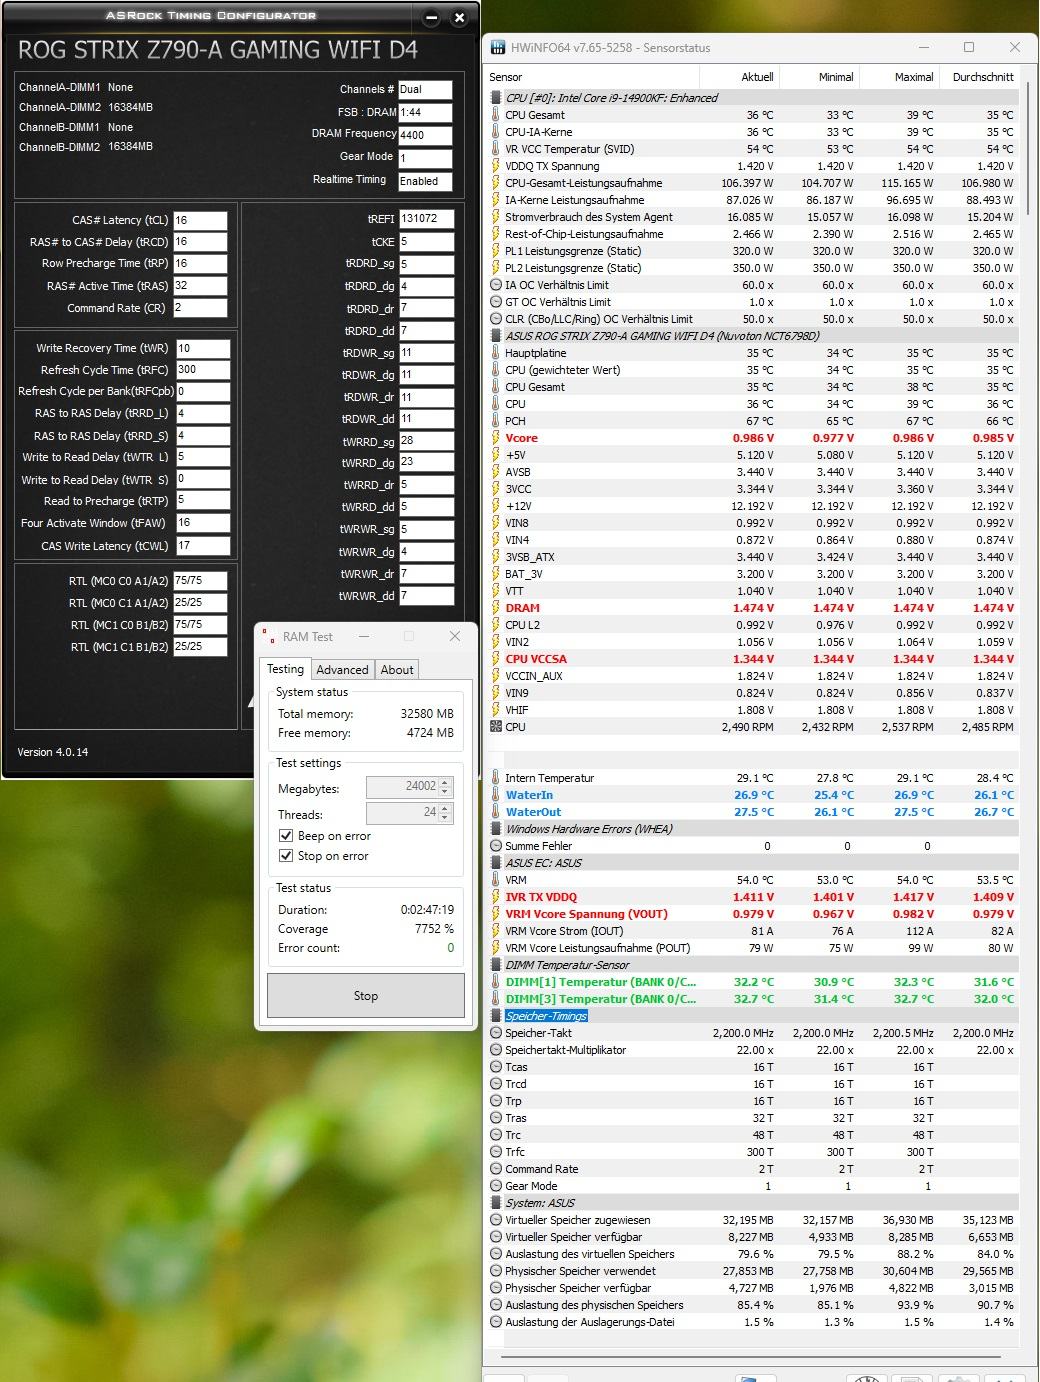Click the Error count value in RAM Test

pyautogui.click(x=450, y=948)
